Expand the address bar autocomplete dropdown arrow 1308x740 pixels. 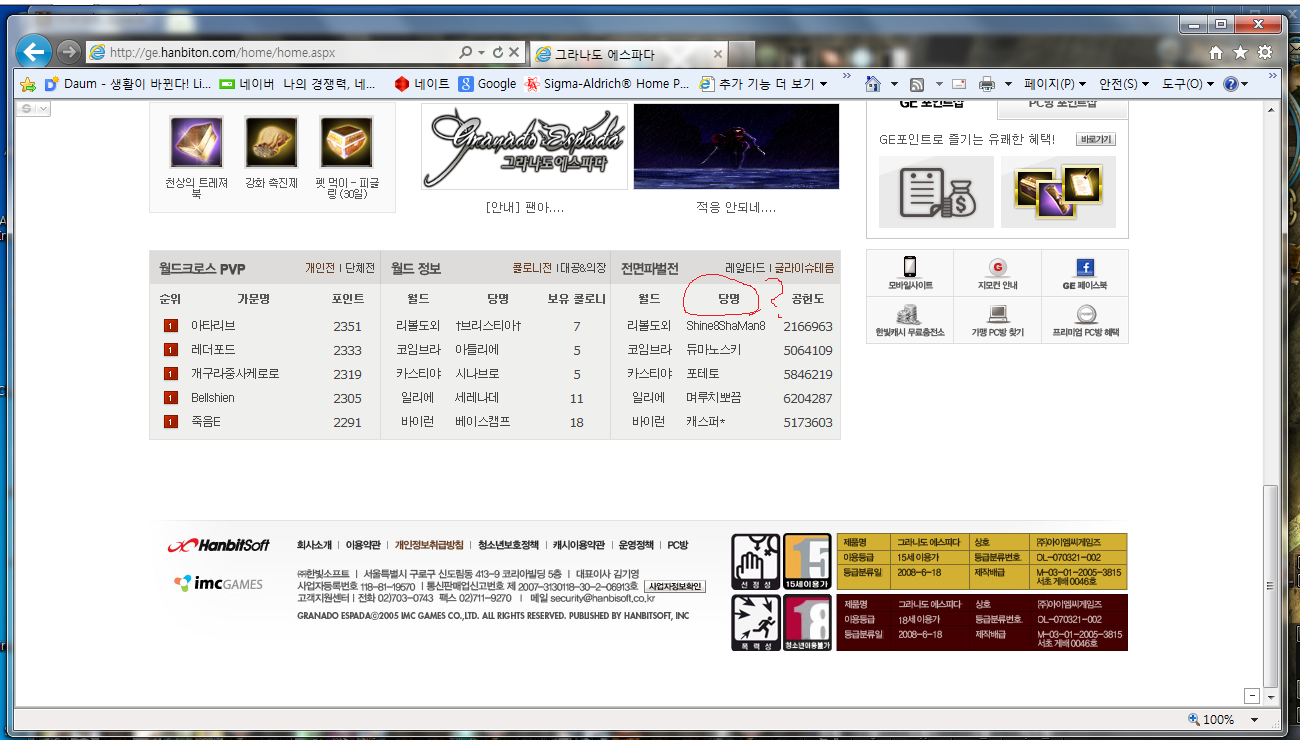coord(482,52)
